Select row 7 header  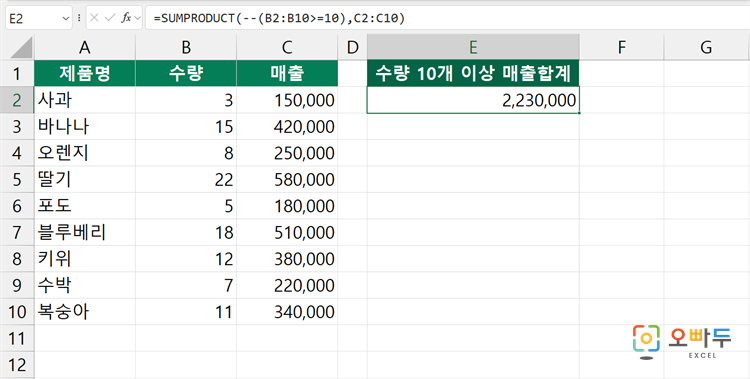coord(17,233)
